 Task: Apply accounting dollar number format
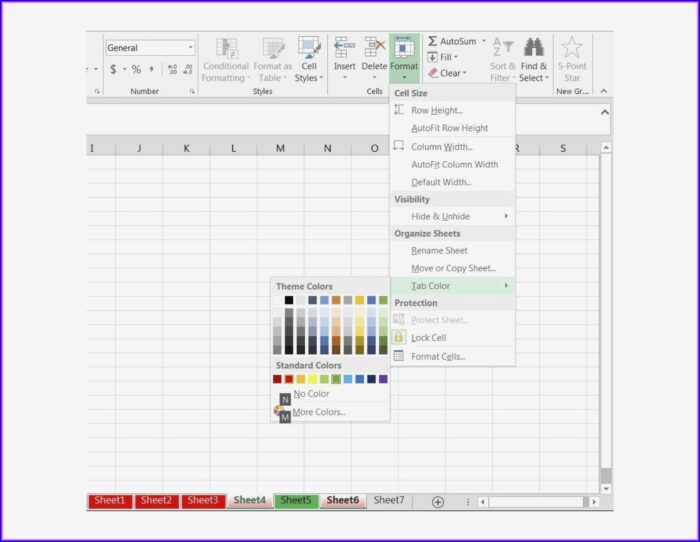pyautogui.click(x=113, y=69)
